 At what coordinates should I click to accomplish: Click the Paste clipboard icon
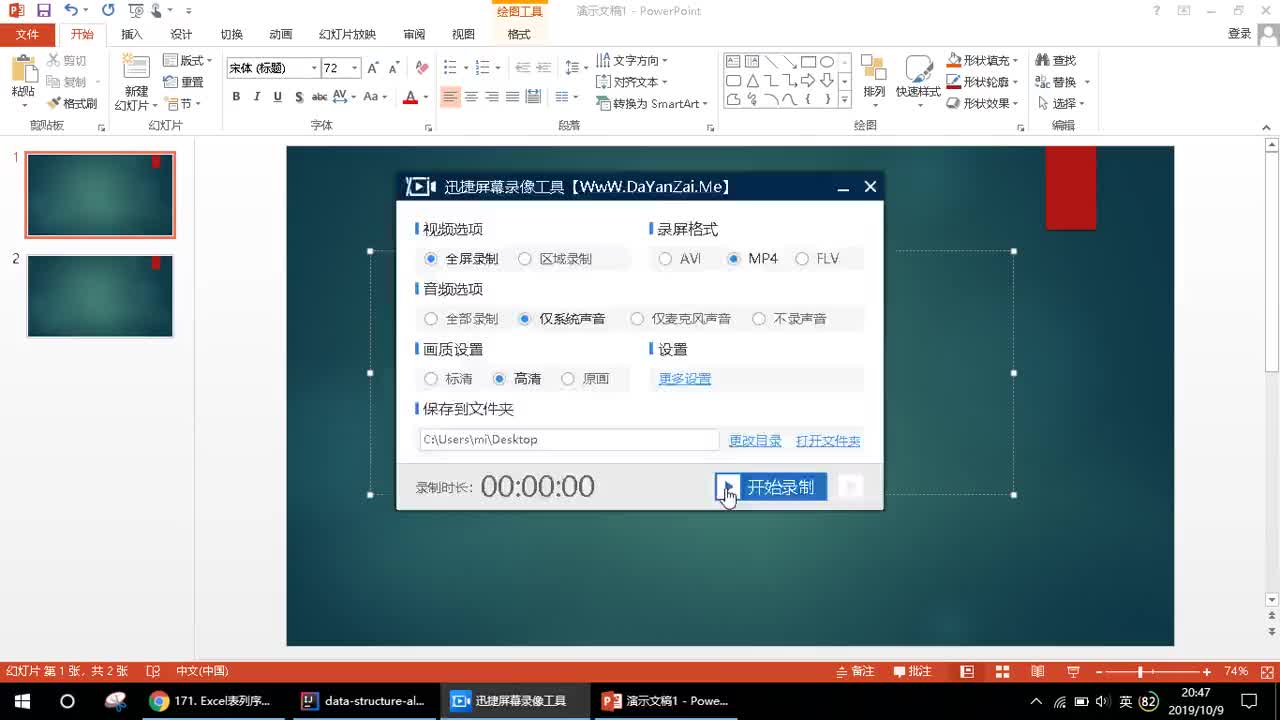coord(23,69)
